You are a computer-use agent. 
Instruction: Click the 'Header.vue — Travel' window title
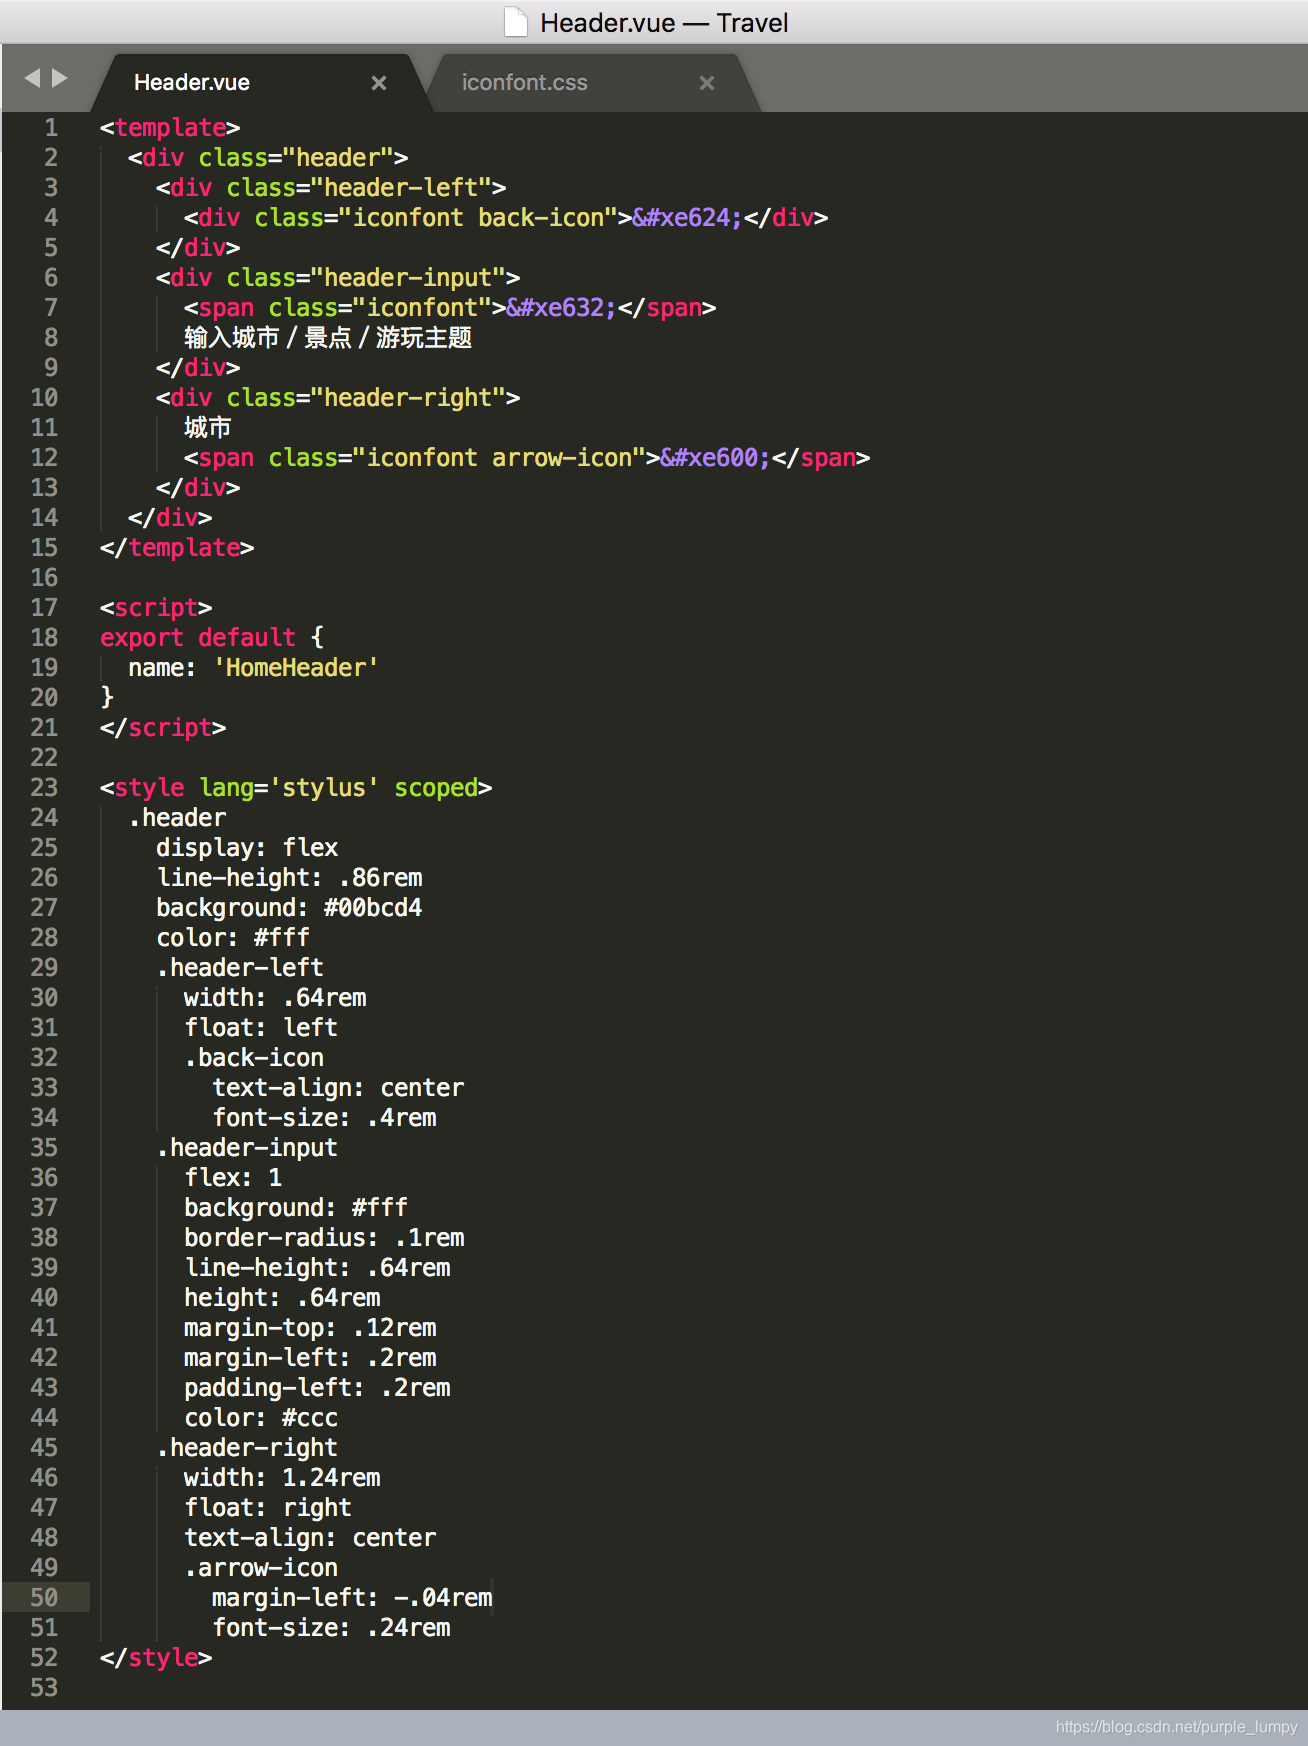click(x=664, y=23)
